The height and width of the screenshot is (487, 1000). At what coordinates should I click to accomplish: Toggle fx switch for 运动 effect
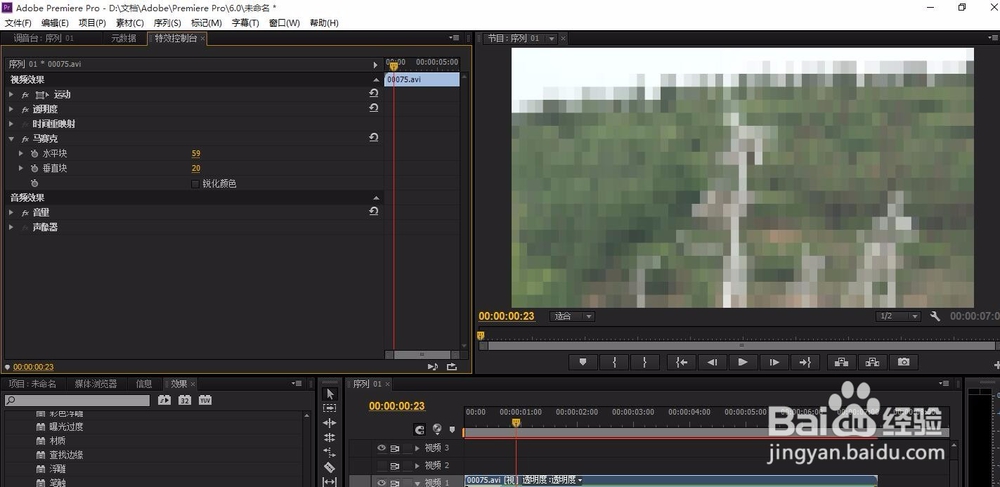click(26, 94)
